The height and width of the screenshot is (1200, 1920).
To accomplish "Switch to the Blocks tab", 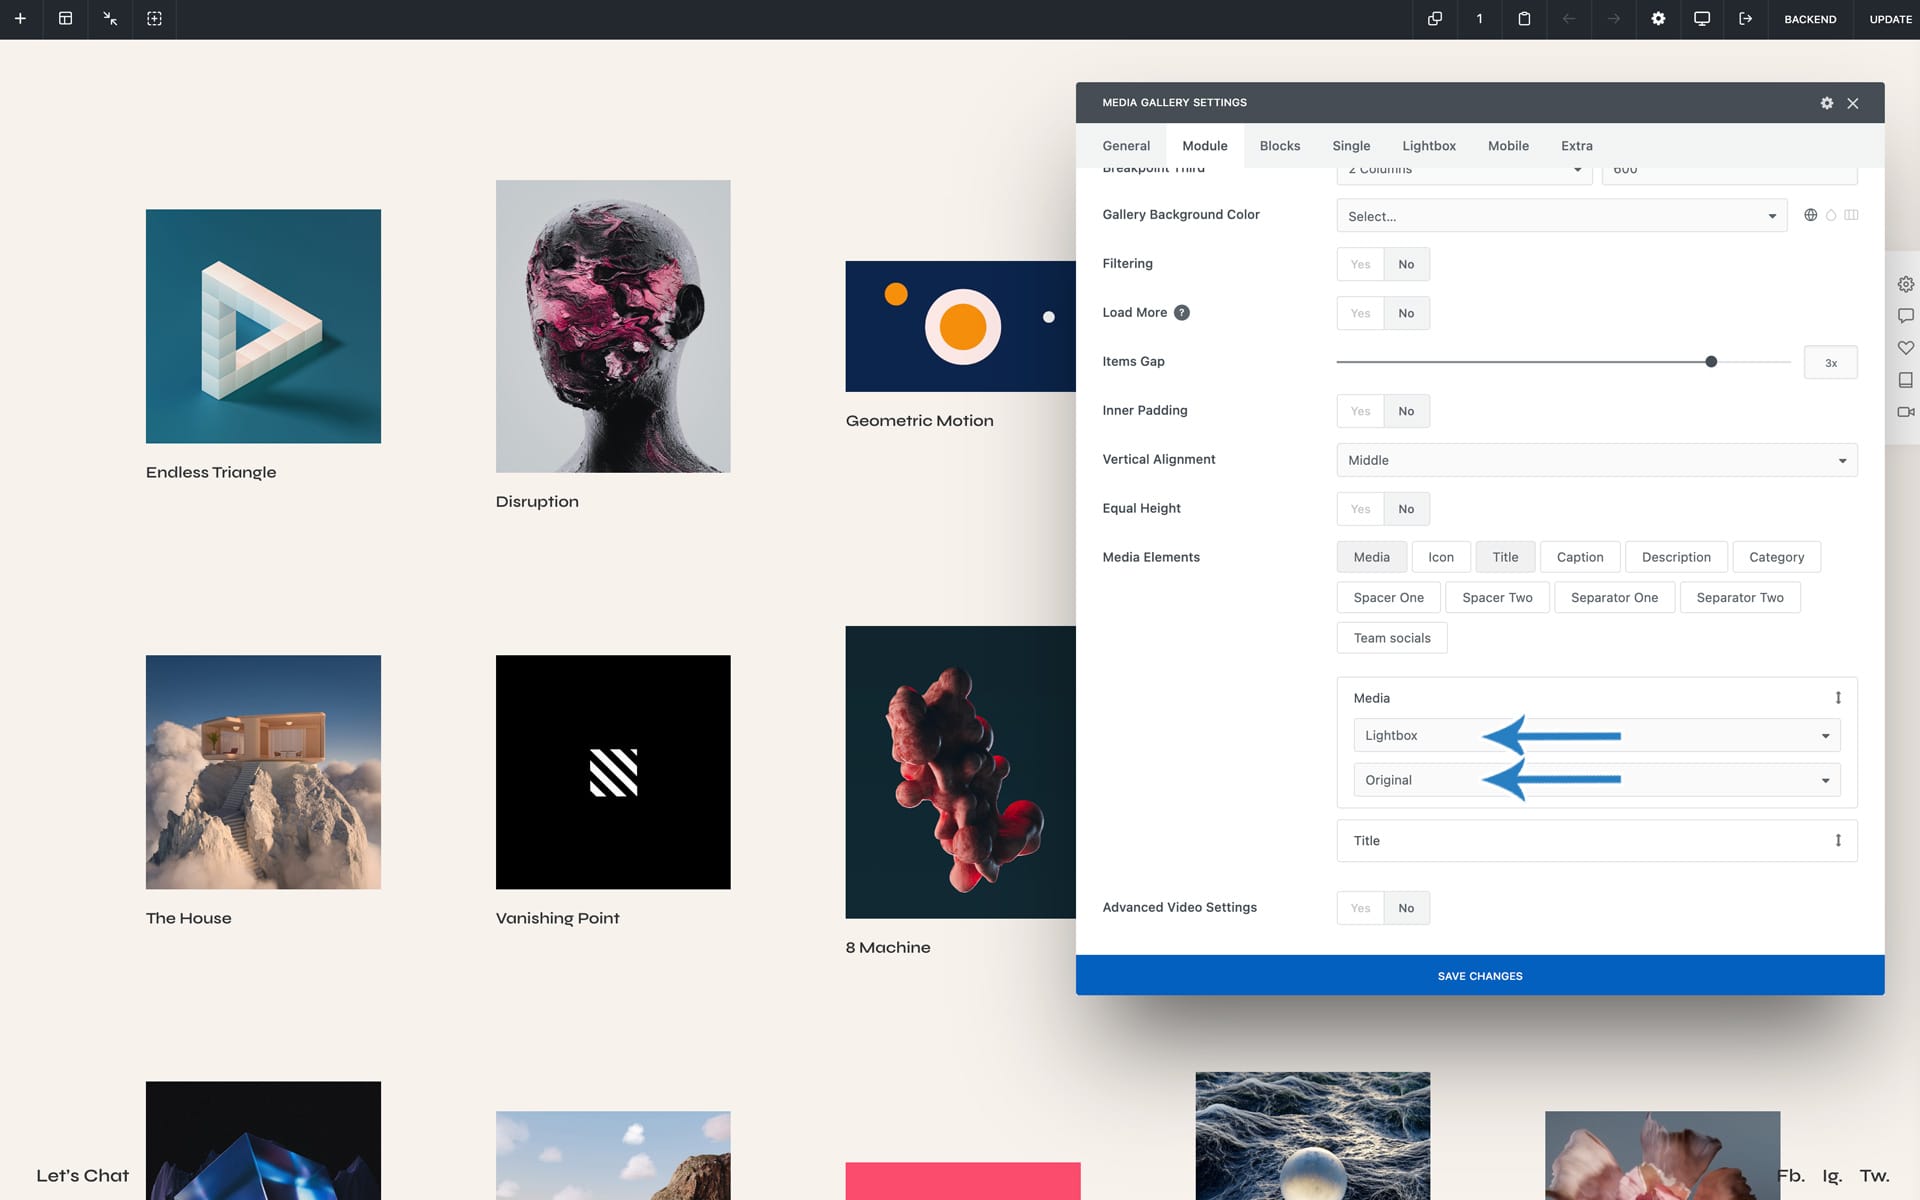I will click(x=1280, y=146).
